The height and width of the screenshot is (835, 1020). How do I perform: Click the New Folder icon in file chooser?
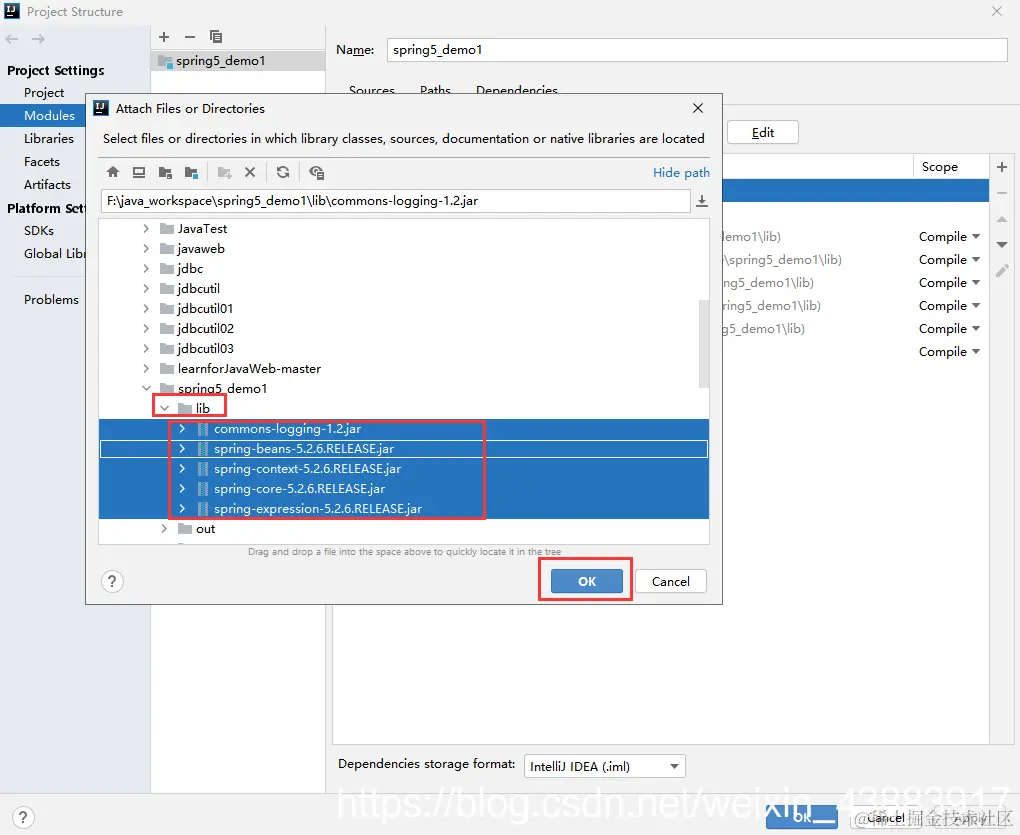[224, 172]
